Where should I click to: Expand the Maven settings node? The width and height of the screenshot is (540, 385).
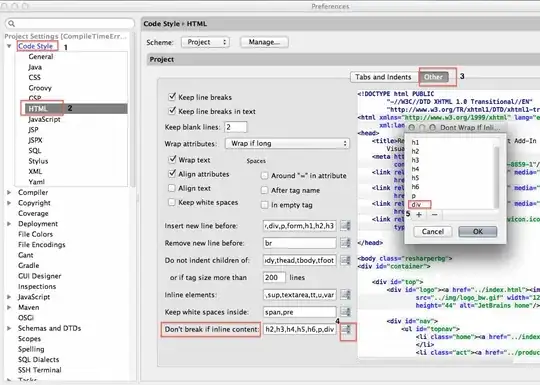coord(9,307)
